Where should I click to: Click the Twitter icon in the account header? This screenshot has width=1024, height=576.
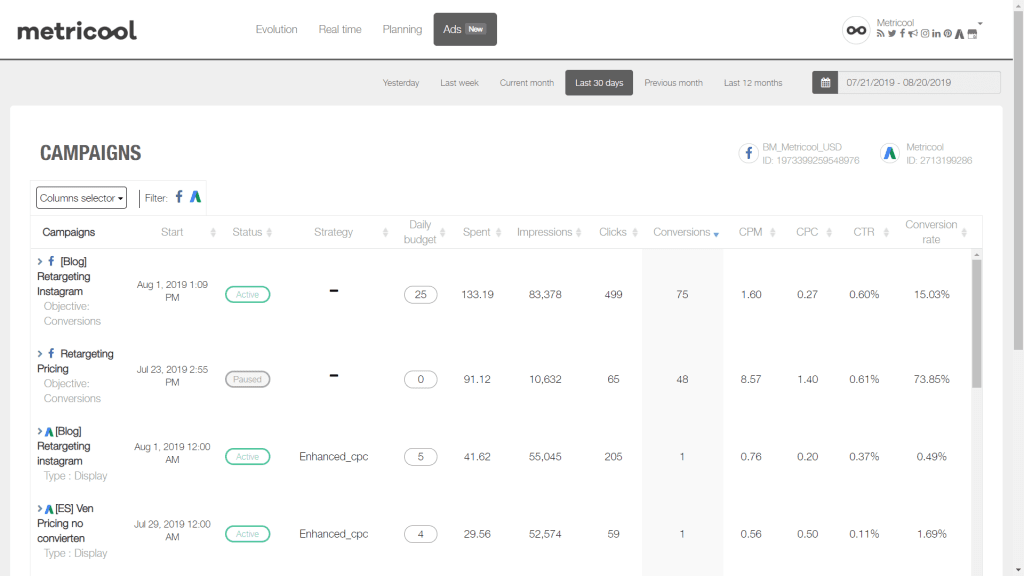pyautogui.click(x=891, y=33)
